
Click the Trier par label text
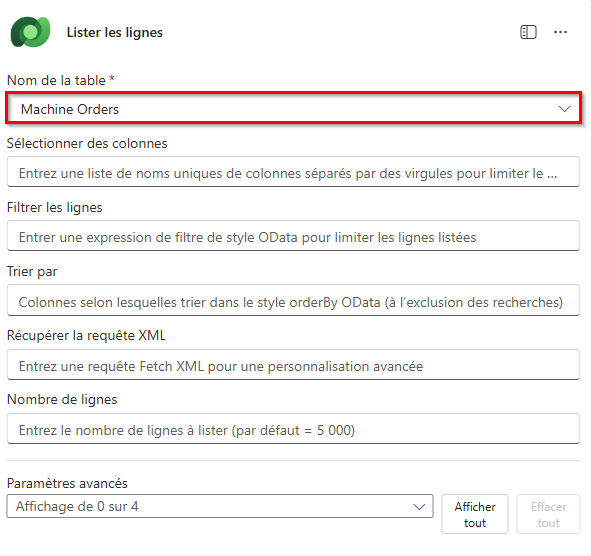coord(32,272)
